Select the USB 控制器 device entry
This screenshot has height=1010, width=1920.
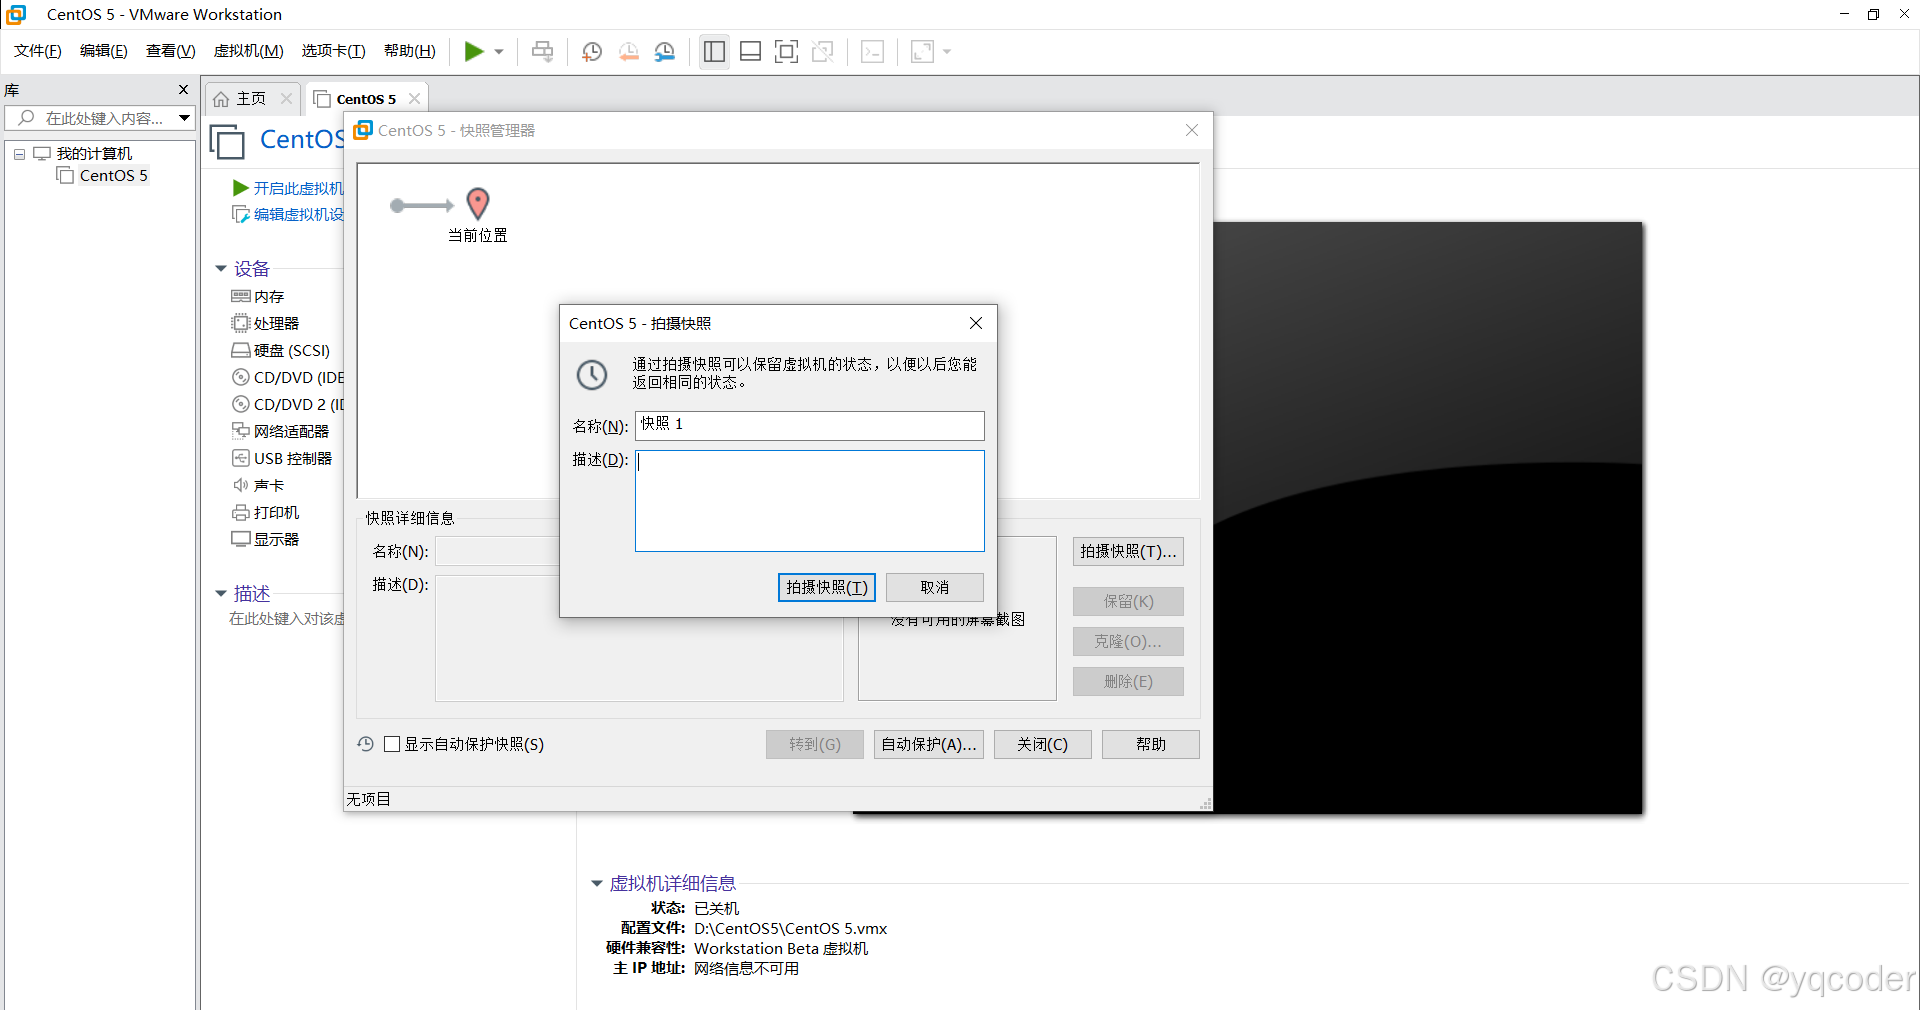282,459
